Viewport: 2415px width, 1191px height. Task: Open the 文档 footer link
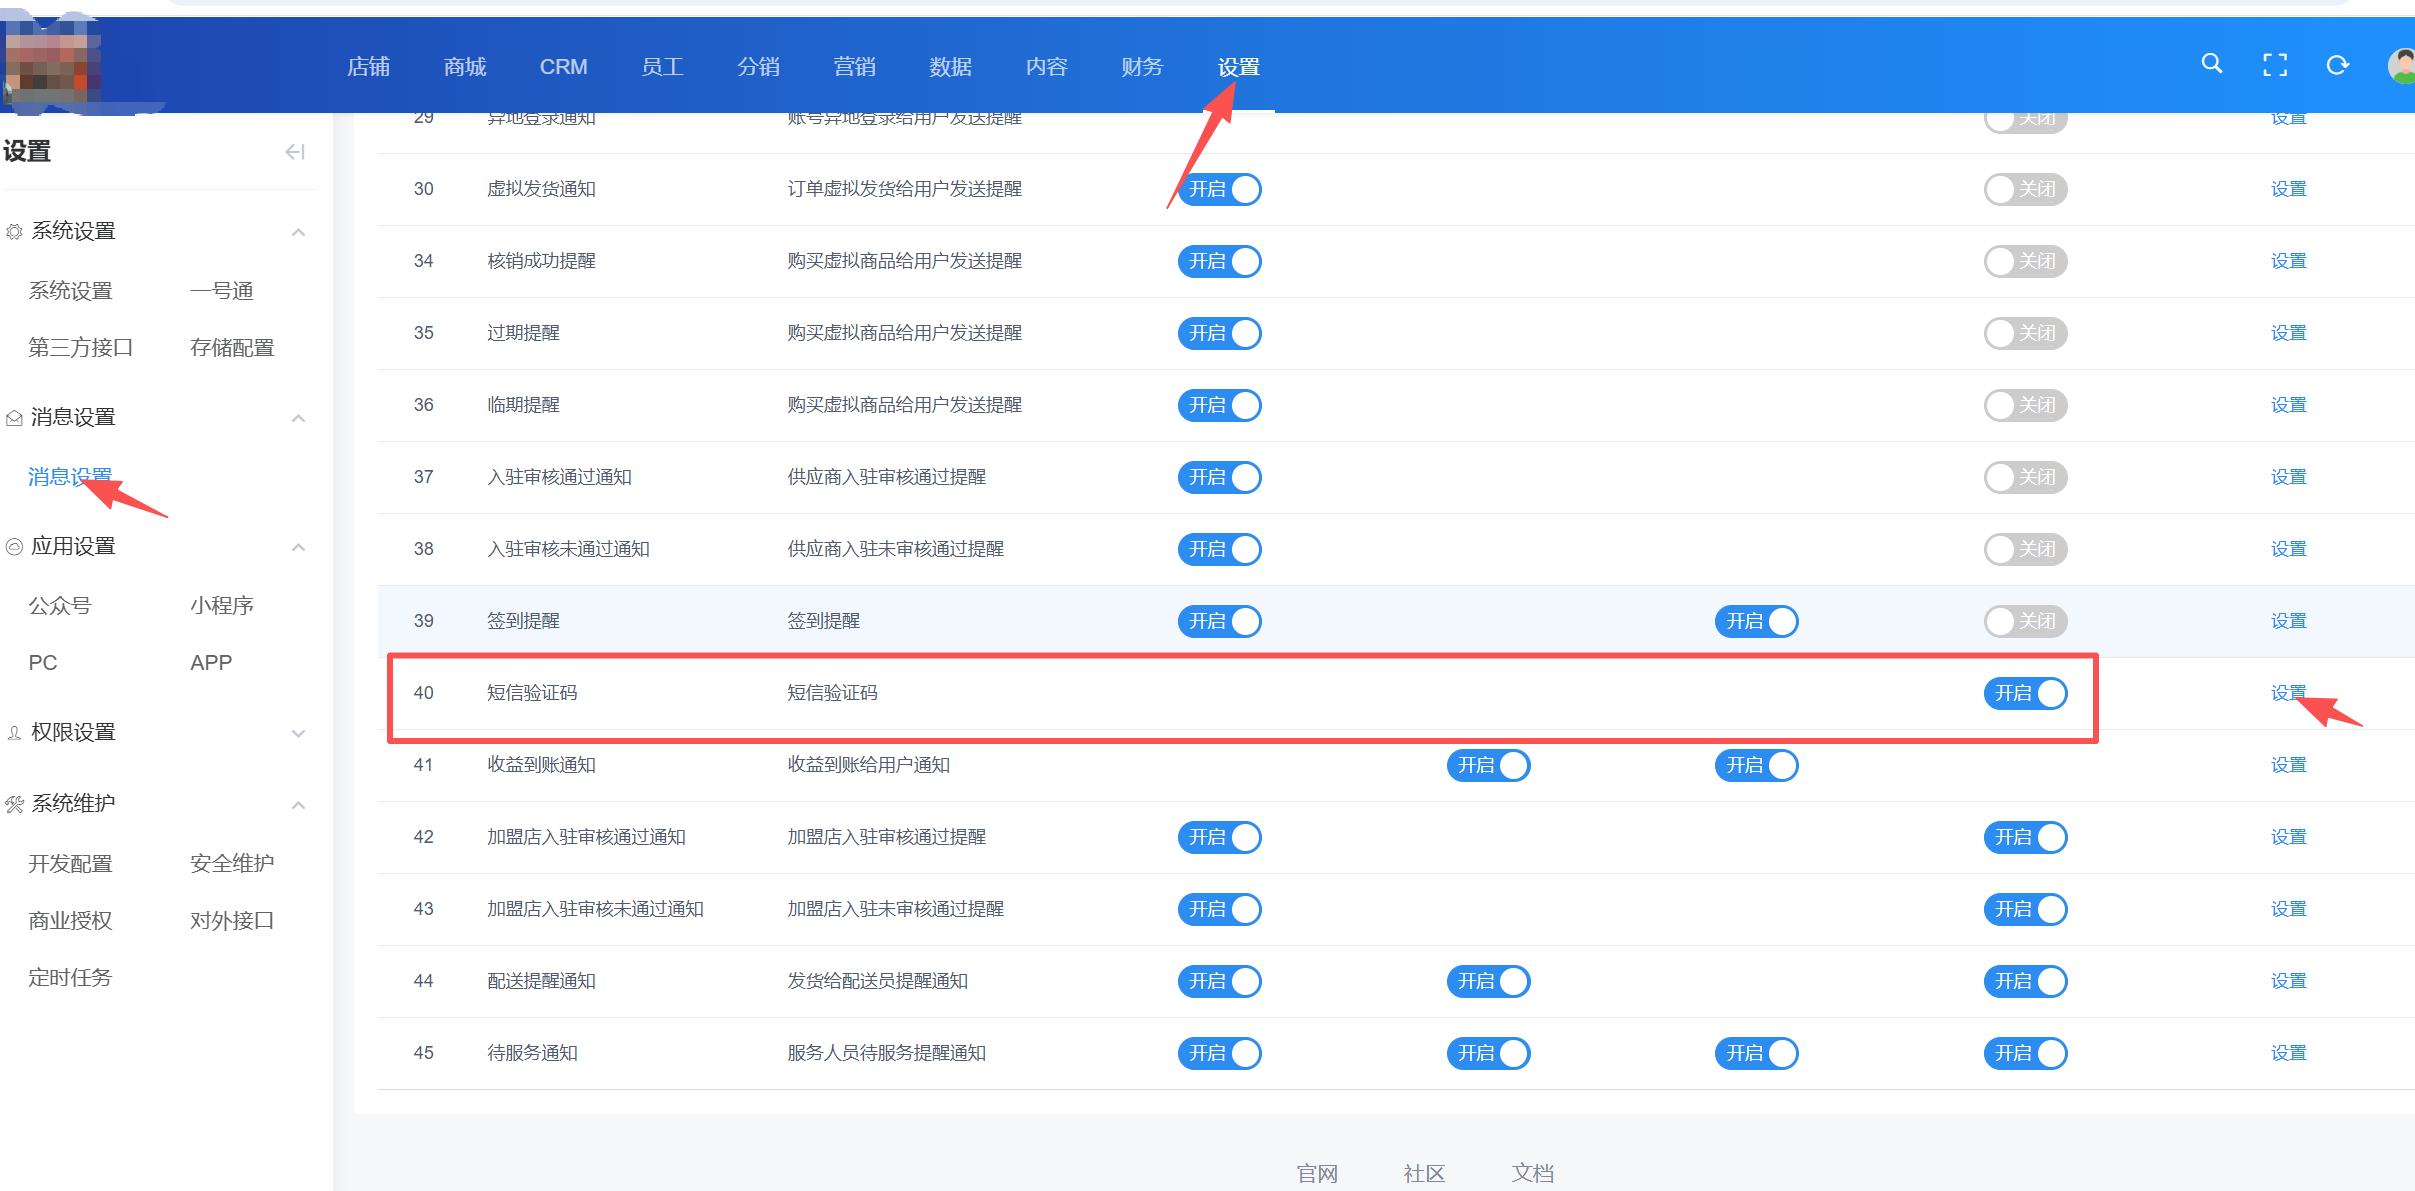pyautogui.click(x=1532, y=1173)
